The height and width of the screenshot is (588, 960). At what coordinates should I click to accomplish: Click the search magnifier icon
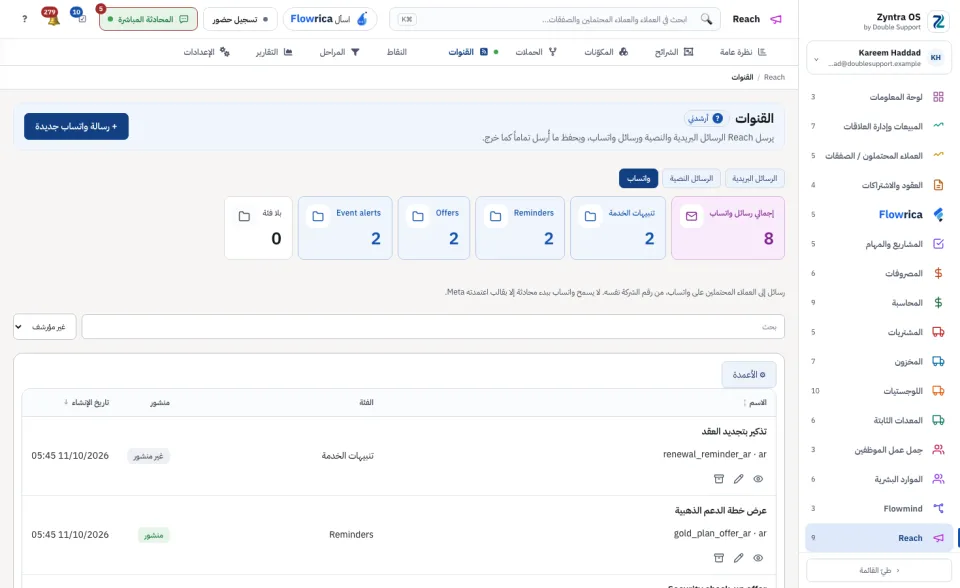706,19
